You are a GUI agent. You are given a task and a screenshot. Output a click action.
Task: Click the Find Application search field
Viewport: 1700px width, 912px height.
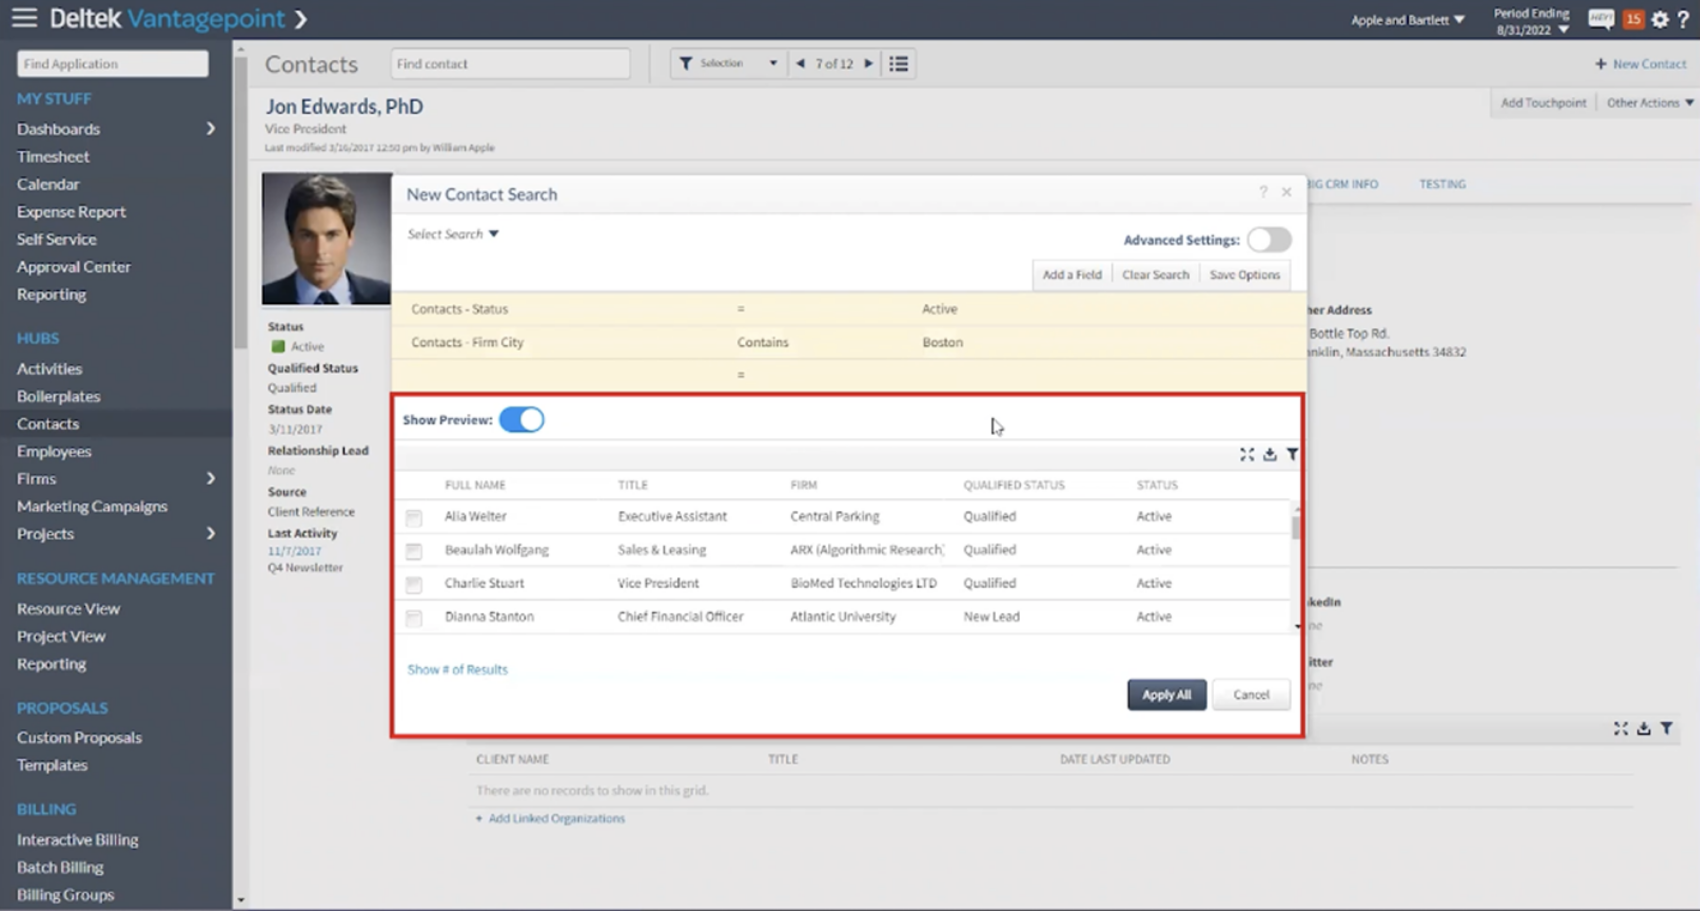(112, 64)
